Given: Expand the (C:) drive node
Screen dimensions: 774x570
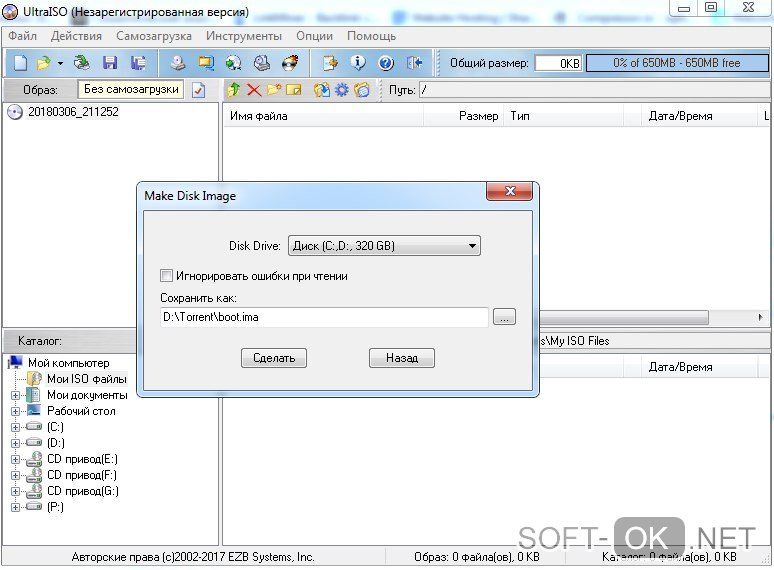Looking at the screenshot, I should point(15,427).
